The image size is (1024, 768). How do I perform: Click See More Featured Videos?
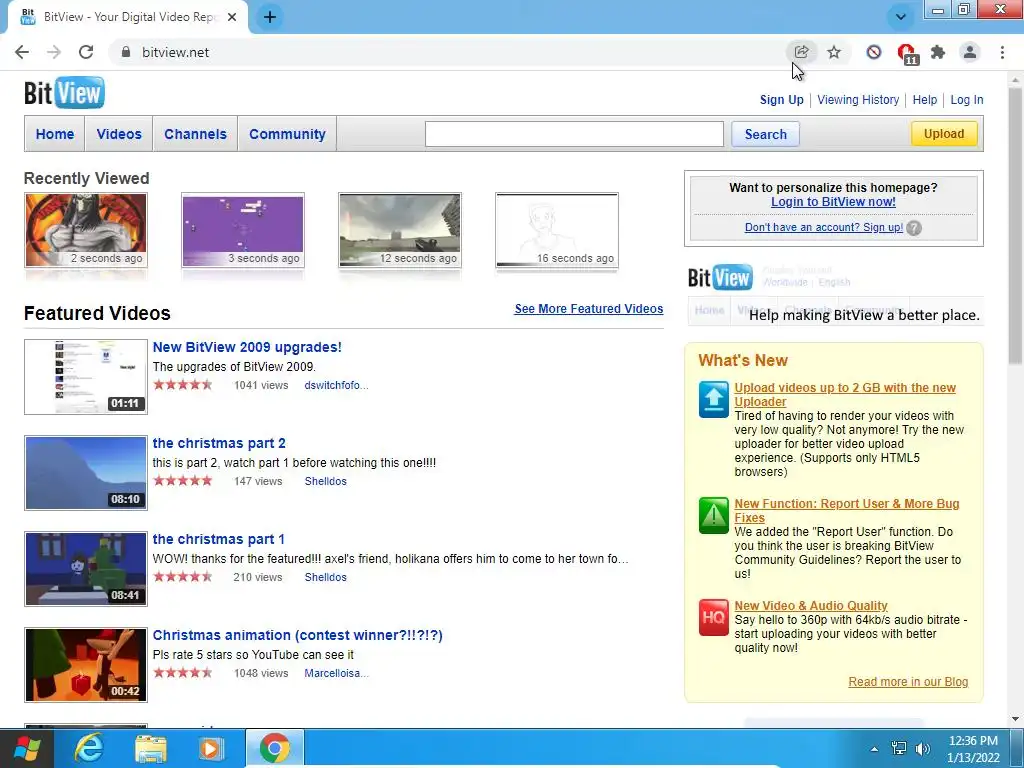tap(588, 309)
